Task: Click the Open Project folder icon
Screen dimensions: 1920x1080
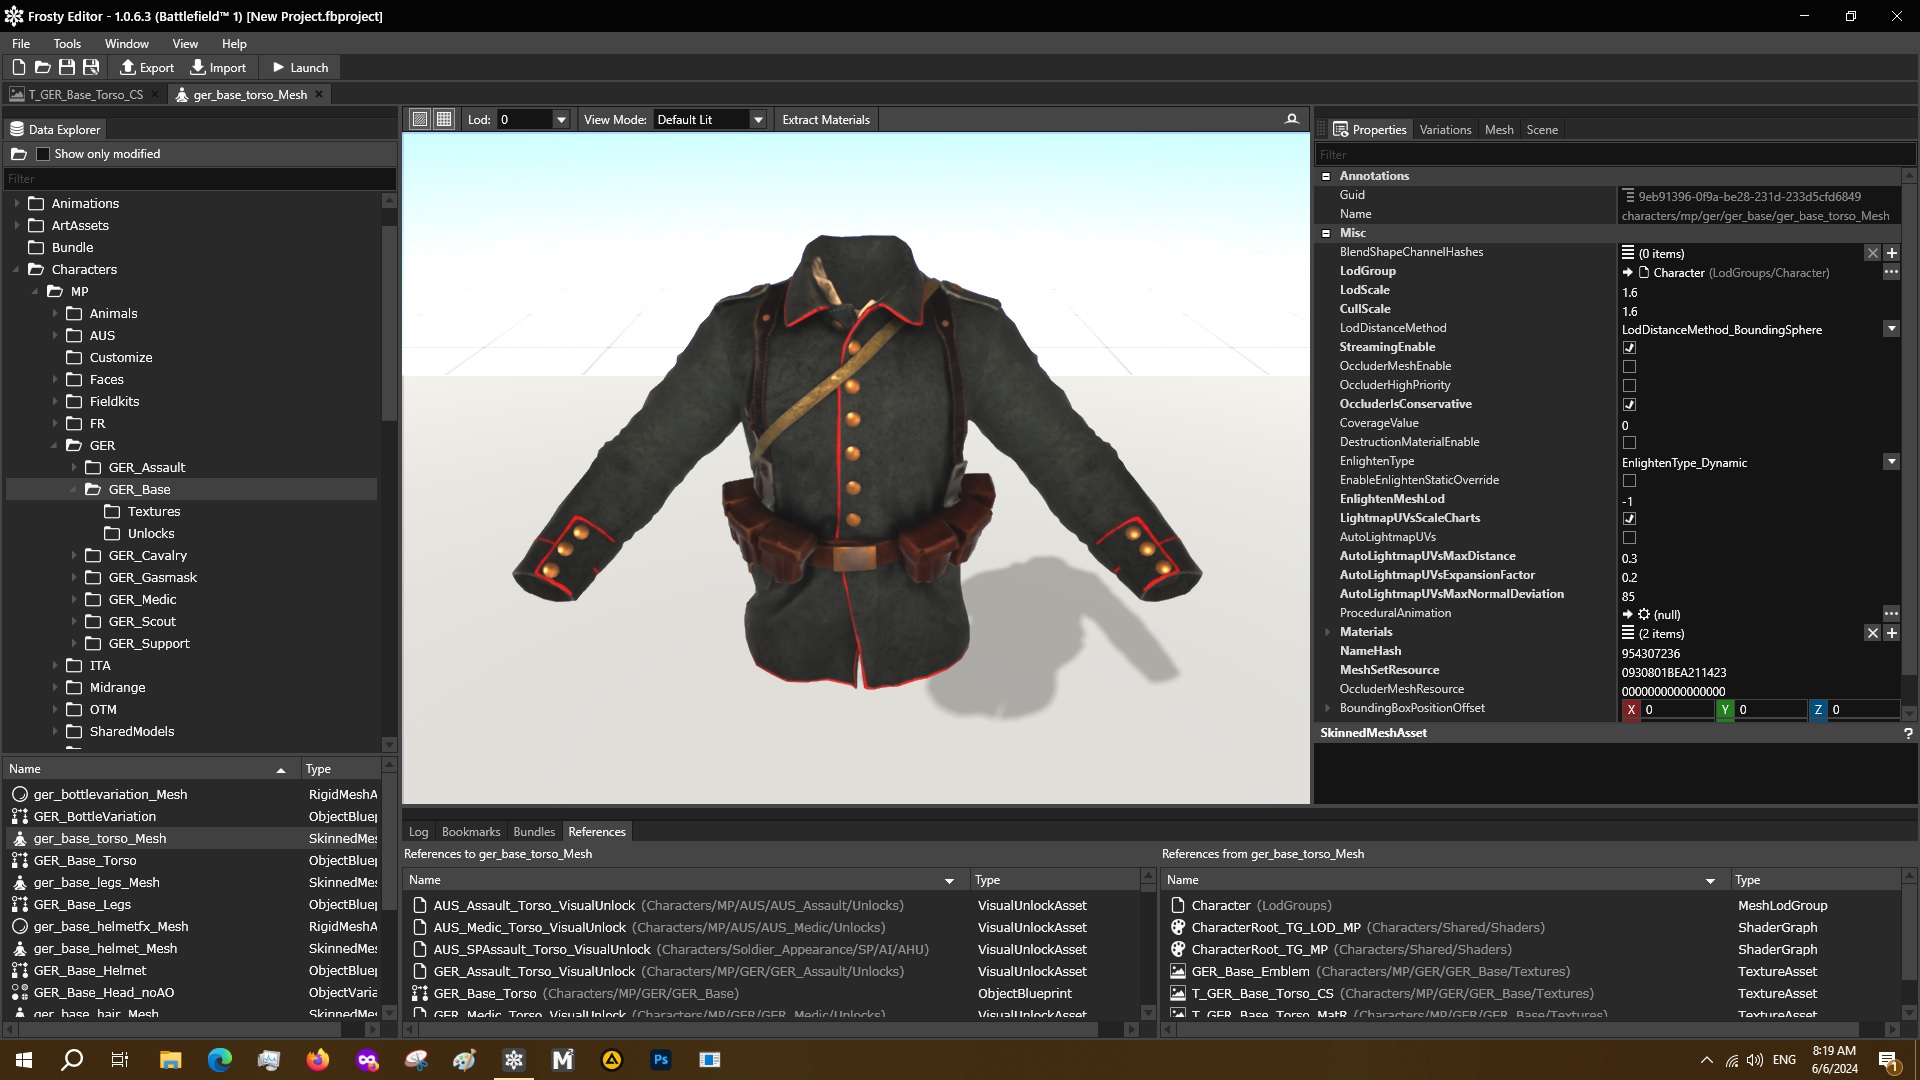Action: 42,67
